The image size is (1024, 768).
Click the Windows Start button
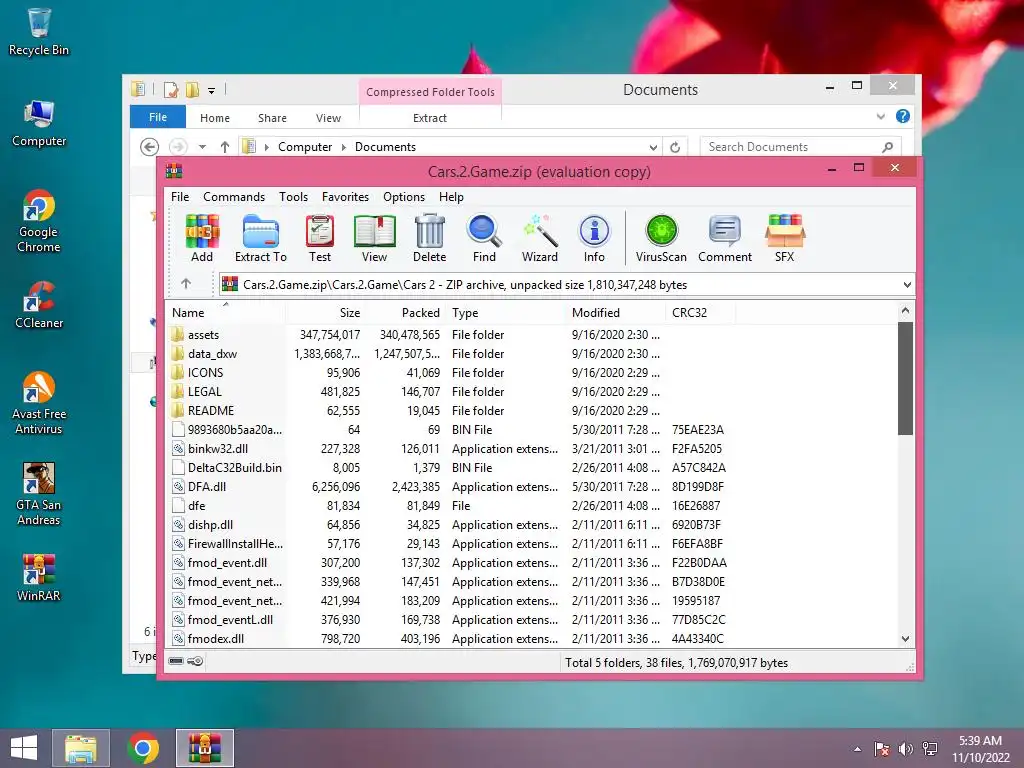pyautogui.click(x=24, y=748)
